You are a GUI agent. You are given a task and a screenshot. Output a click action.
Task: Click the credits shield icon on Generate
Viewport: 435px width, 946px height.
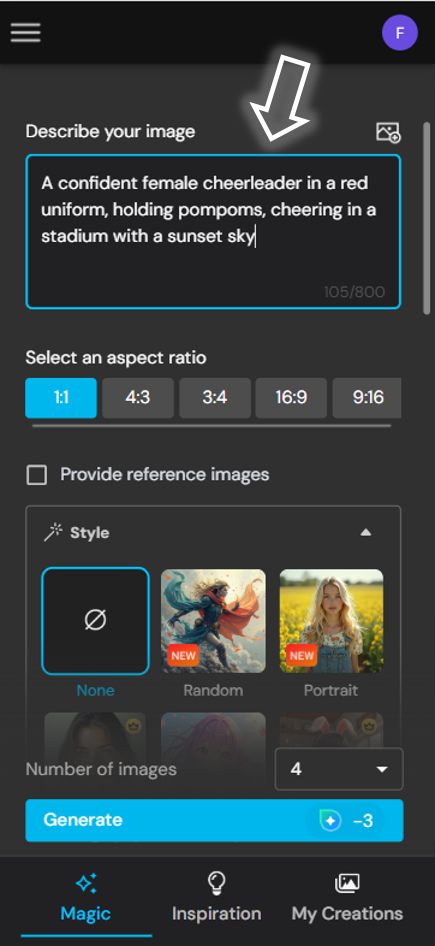coord(330,821)
